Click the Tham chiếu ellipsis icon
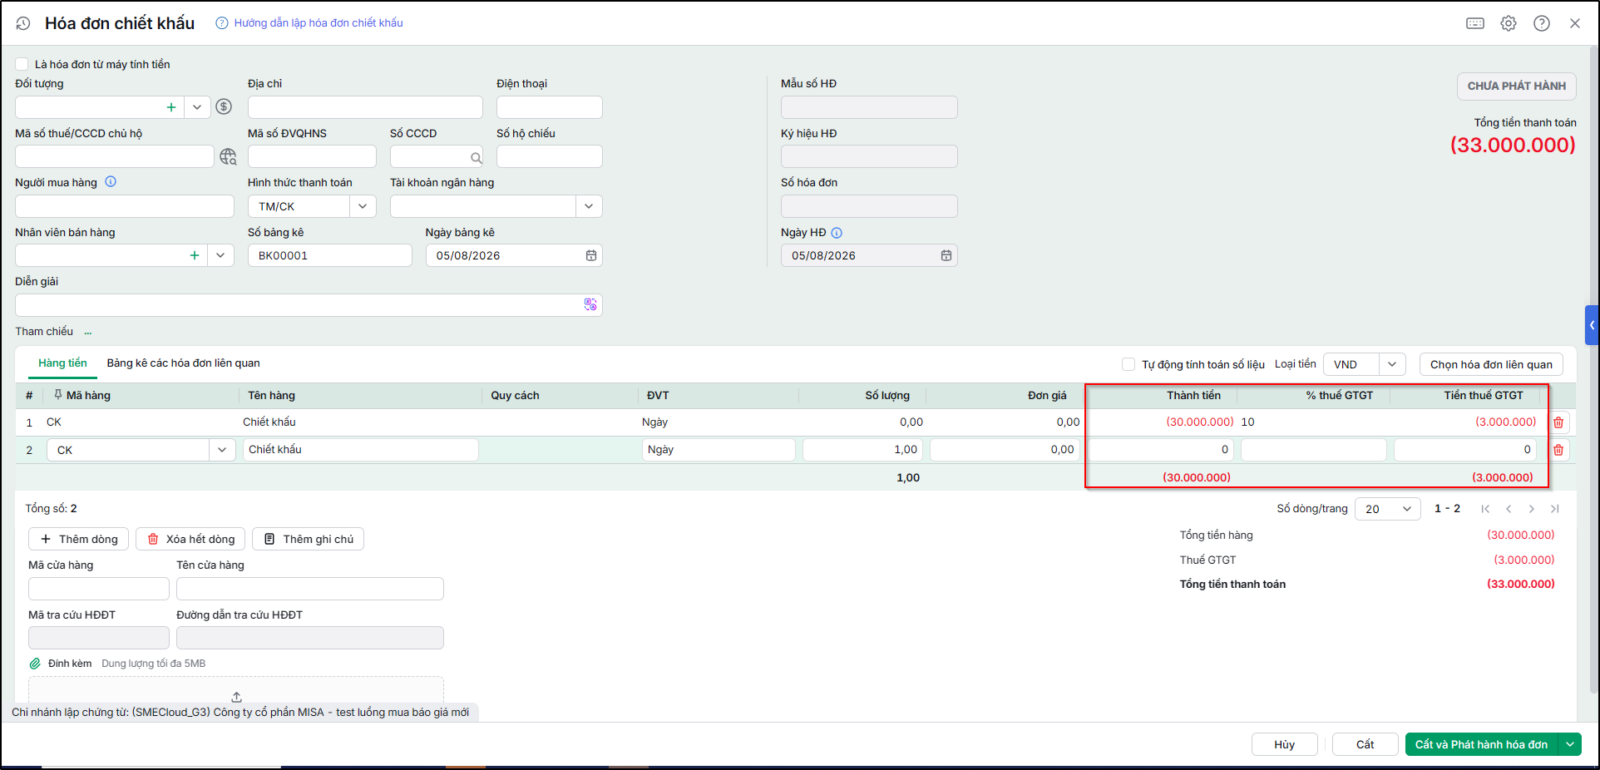 [88, 332]
